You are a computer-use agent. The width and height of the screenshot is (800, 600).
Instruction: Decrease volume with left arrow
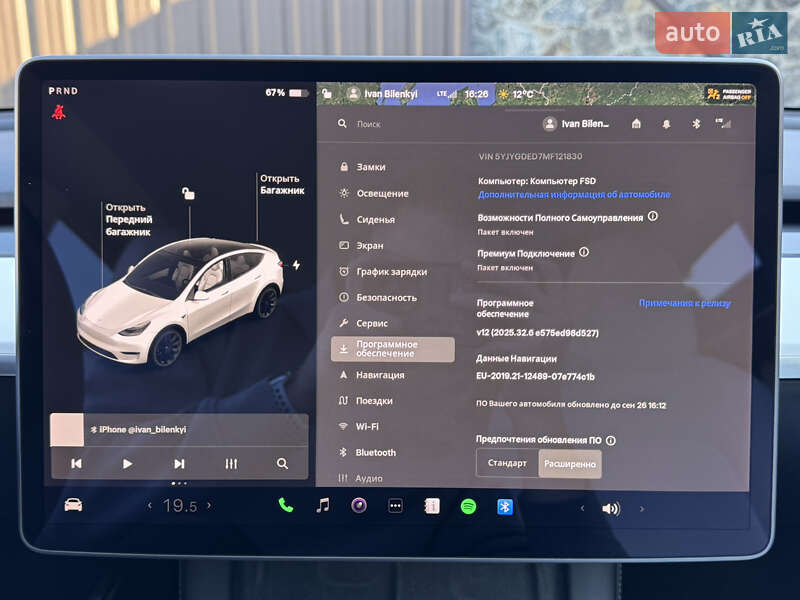582,508
